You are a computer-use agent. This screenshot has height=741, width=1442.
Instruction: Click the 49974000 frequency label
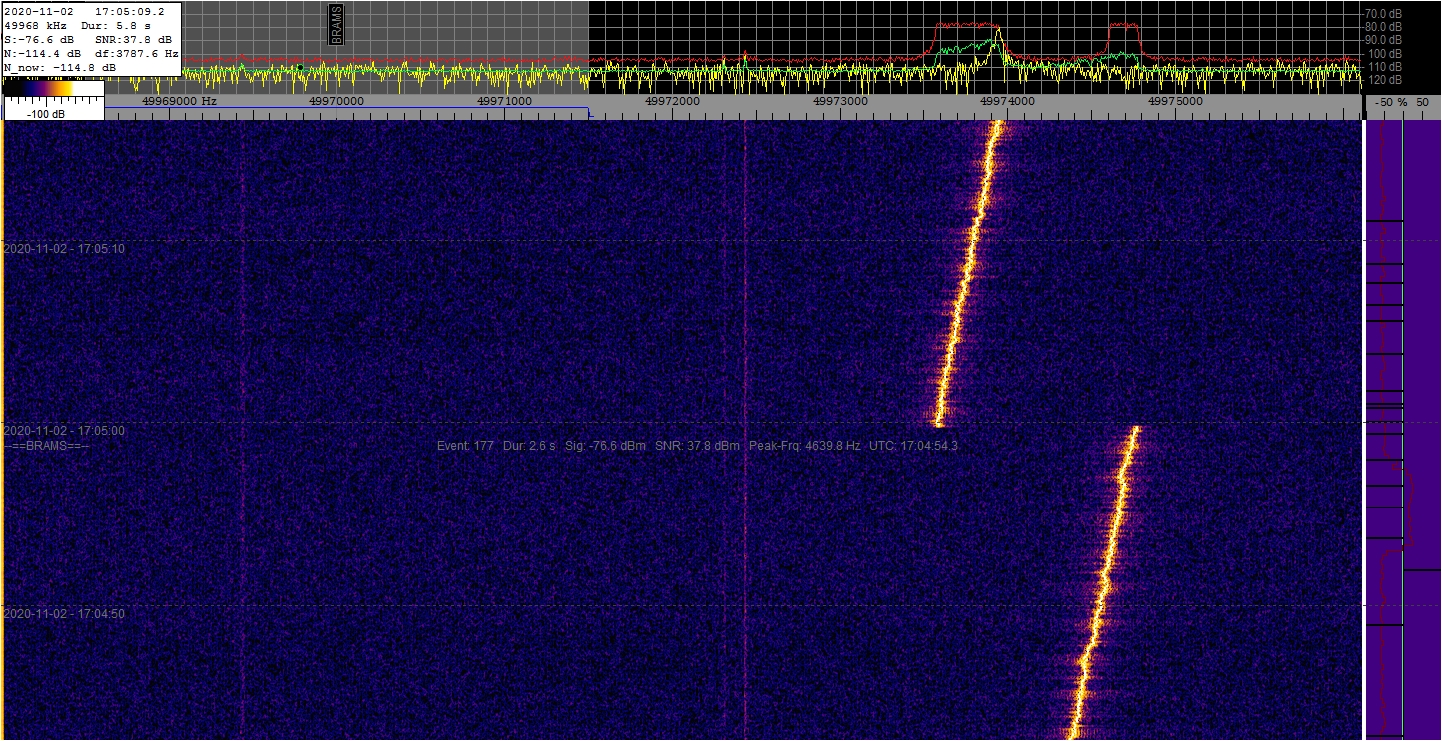click(1007, 101)
